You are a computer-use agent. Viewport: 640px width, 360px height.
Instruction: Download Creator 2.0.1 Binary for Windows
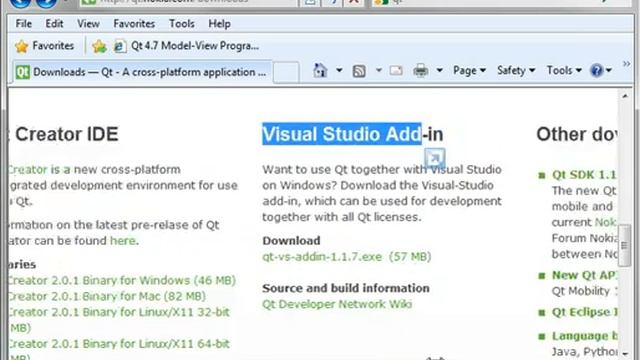tap(122, 280)
